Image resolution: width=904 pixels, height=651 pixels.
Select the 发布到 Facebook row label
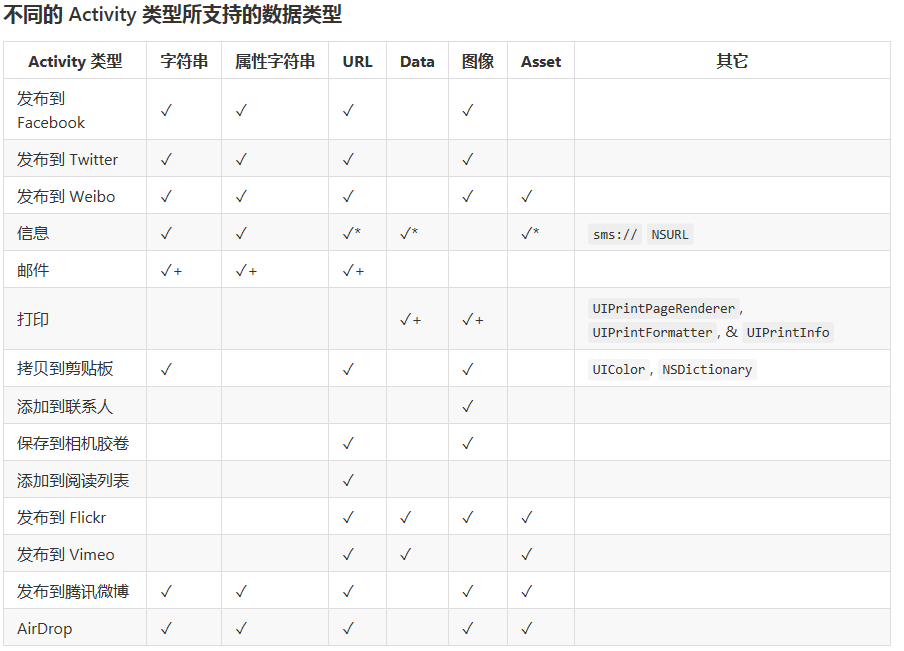[x=51, y=110]
